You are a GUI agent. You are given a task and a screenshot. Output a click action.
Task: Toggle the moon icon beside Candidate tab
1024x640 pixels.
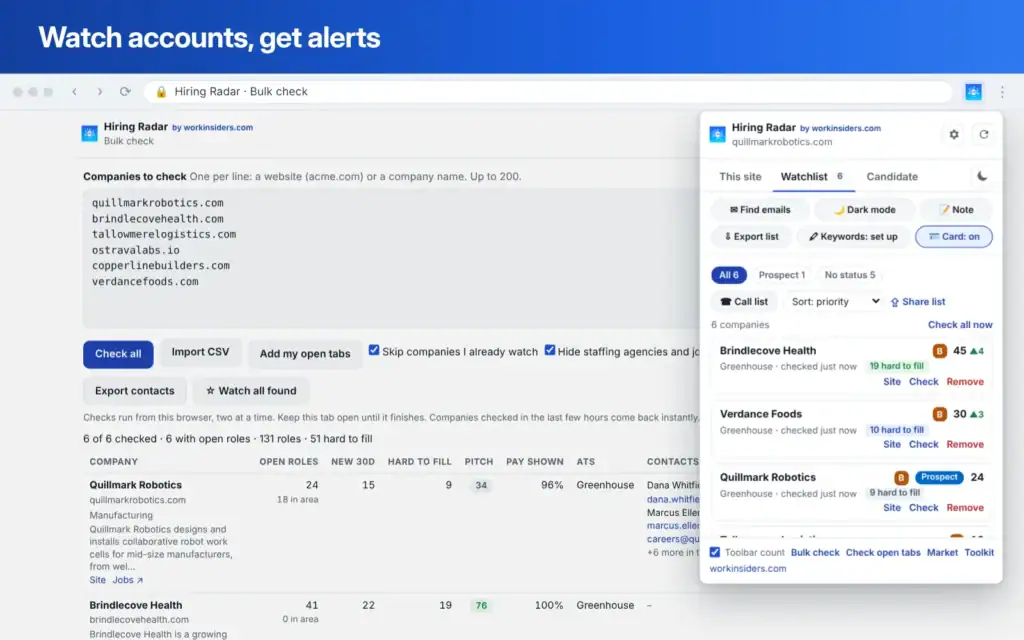pos(982,176)
